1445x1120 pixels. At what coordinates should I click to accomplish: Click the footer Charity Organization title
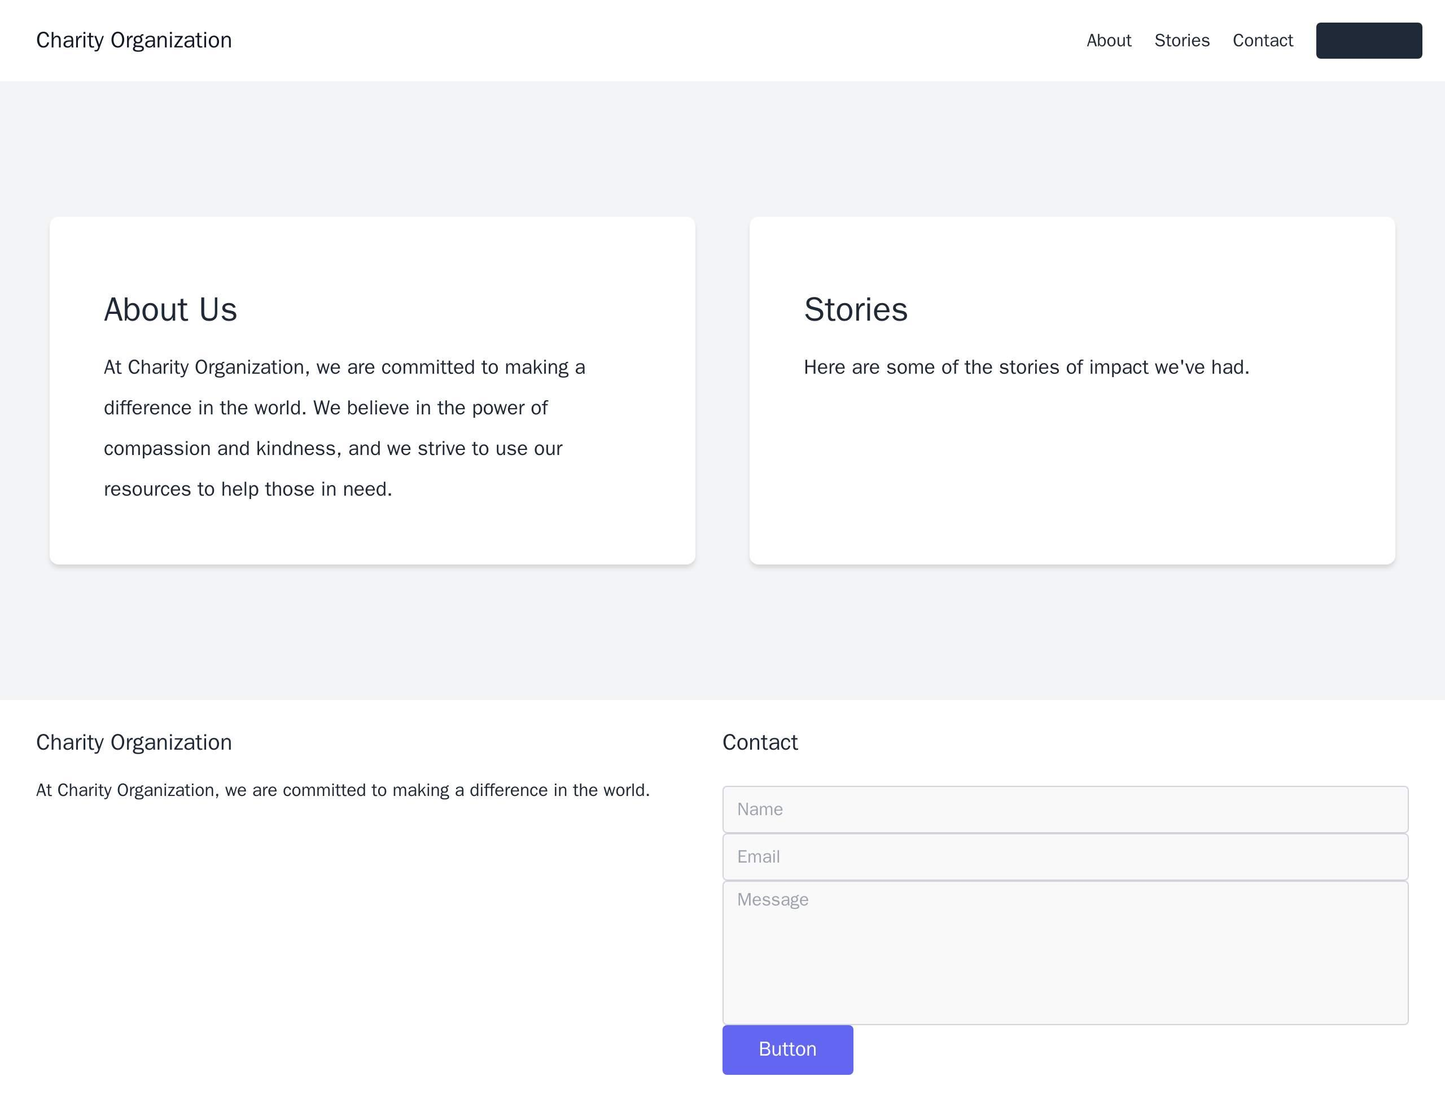134,742
